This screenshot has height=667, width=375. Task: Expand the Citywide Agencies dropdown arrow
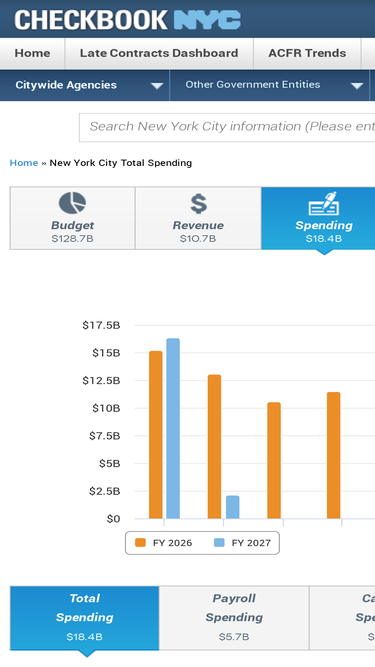coord(157,86)
